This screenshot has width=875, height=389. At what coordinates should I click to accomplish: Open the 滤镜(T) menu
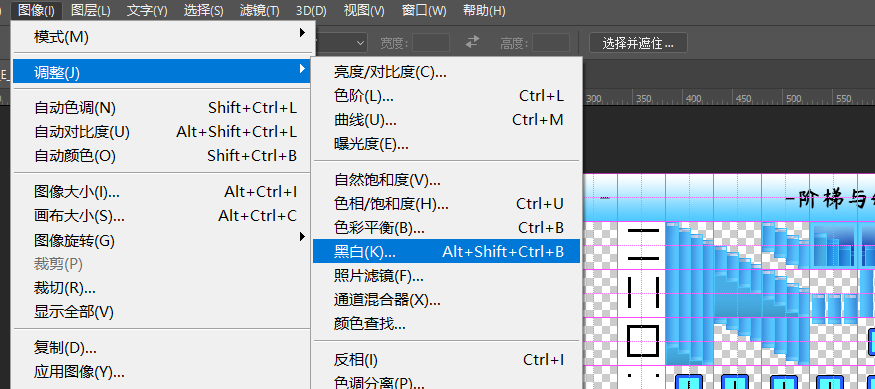tap(259, 10)
